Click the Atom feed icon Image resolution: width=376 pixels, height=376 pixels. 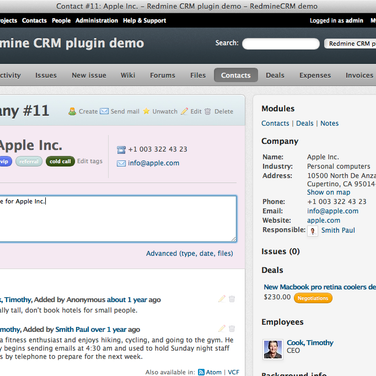(201, 372)
